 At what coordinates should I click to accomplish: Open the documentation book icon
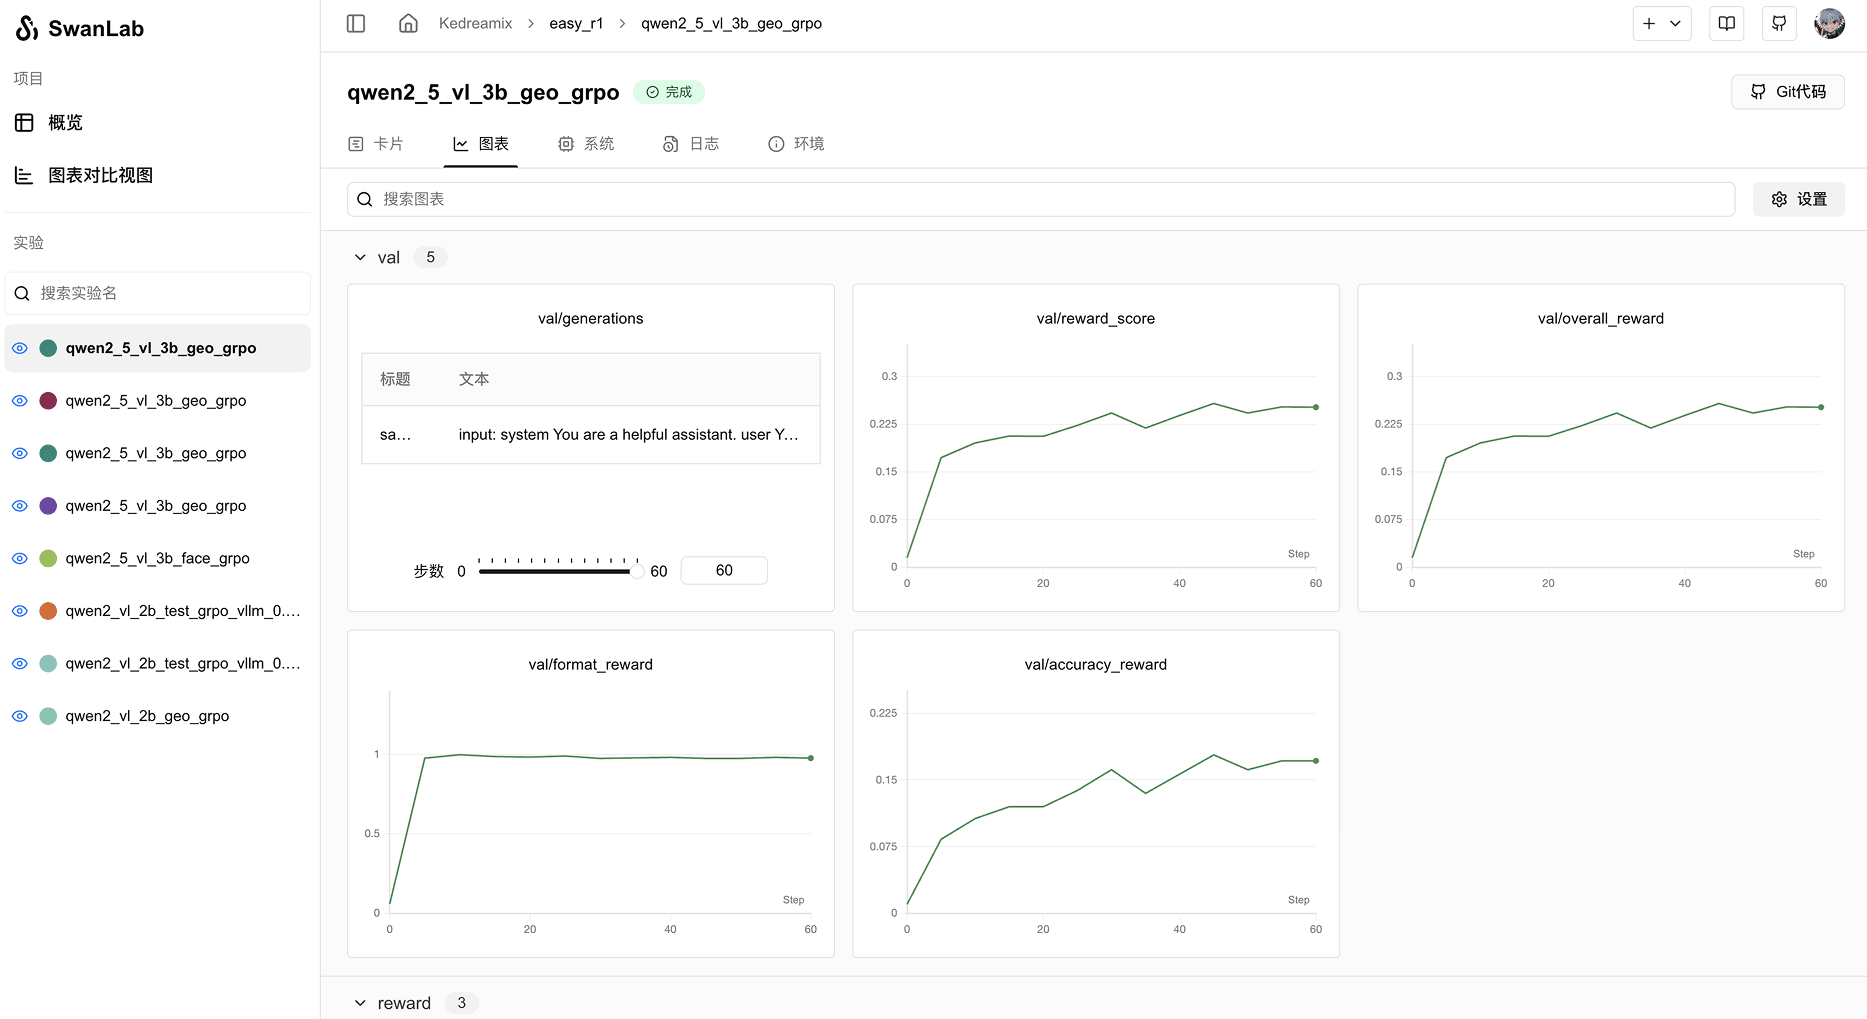pos(1727,23)
